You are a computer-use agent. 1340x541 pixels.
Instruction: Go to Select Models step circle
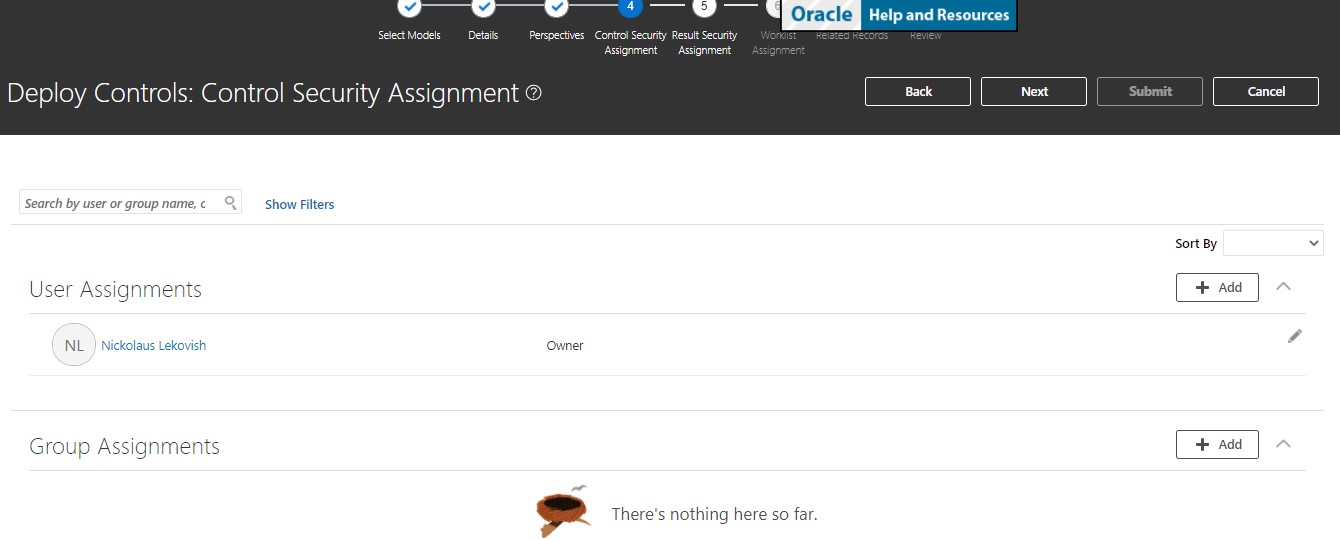[x=409, y=7]
